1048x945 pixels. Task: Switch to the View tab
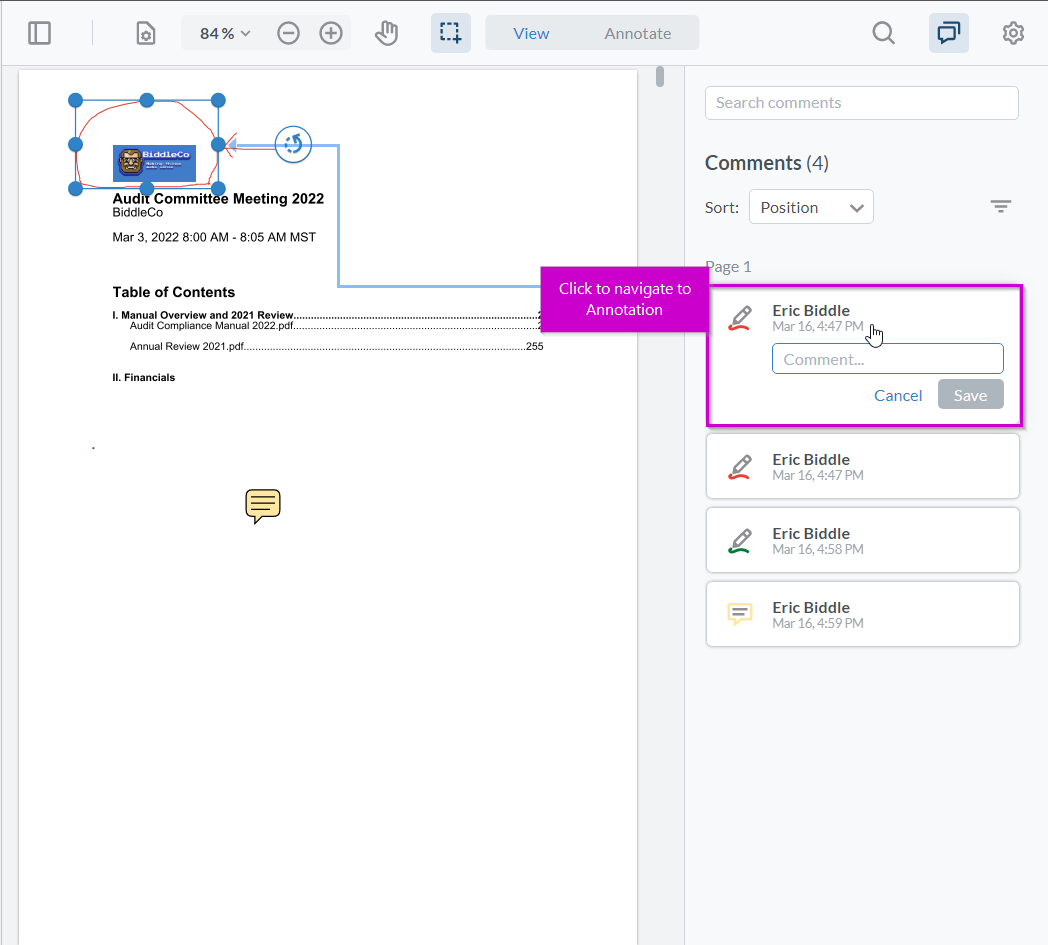coord(531,33)
